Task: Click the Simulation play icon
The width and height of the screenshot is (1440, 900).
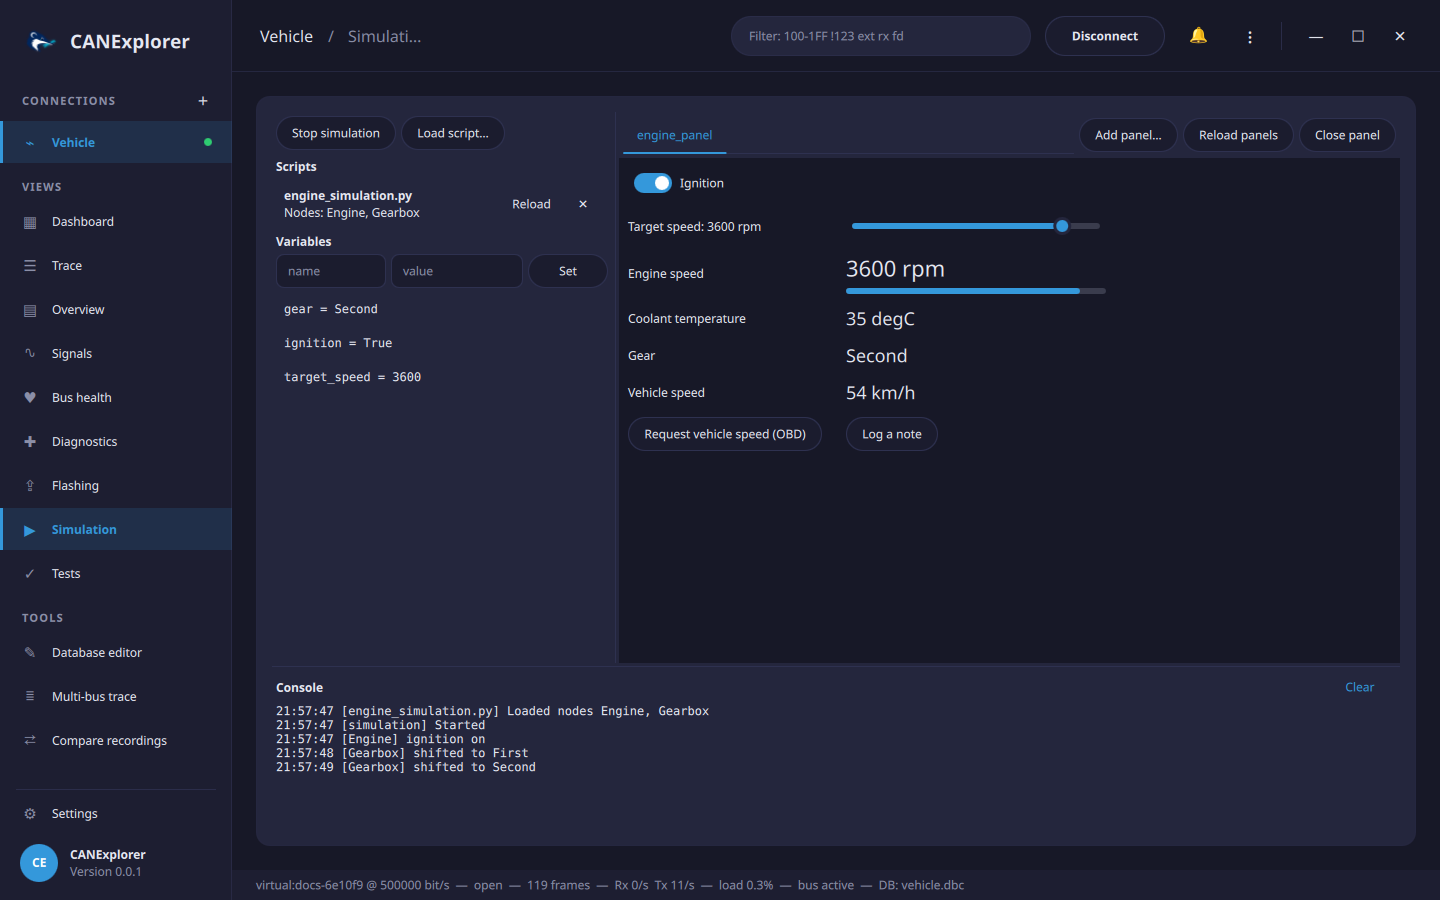Action: coord(30,530)
